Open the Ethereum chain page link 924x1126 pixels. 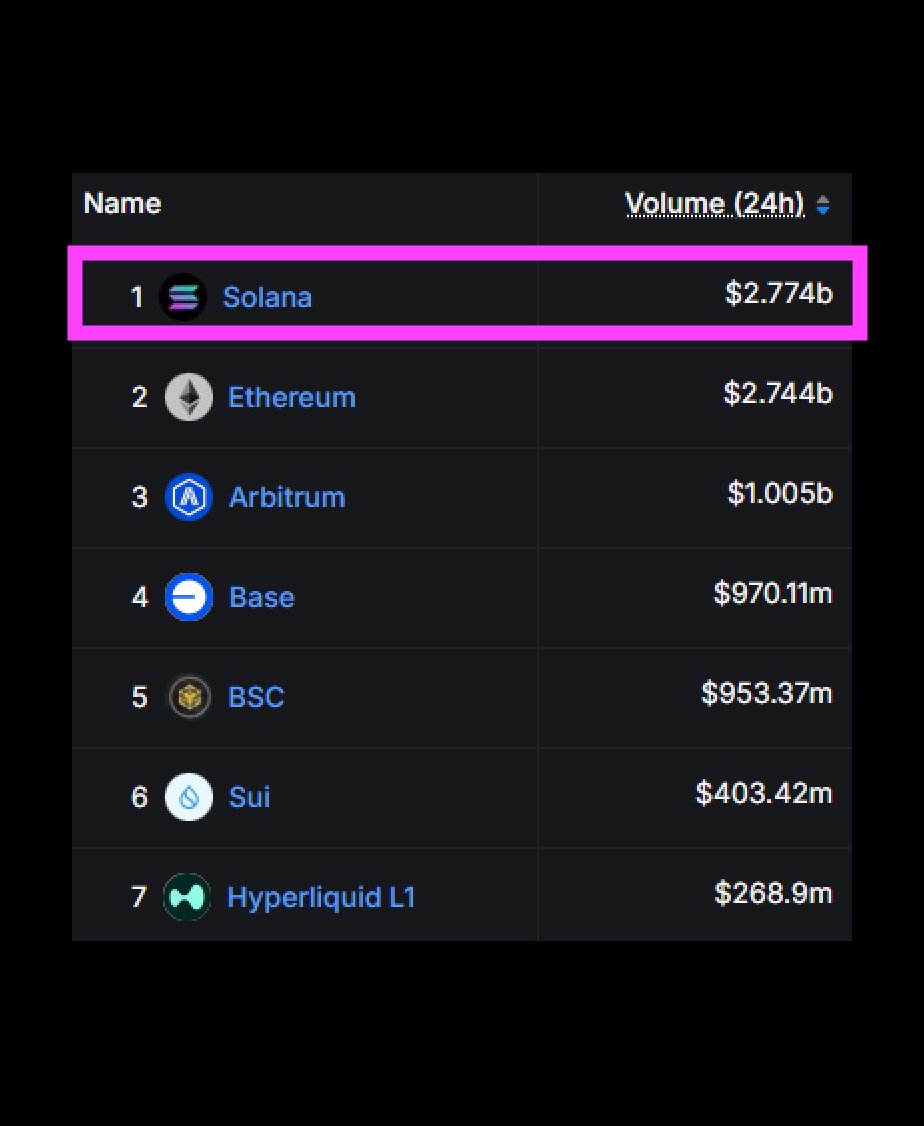[291, 397]
